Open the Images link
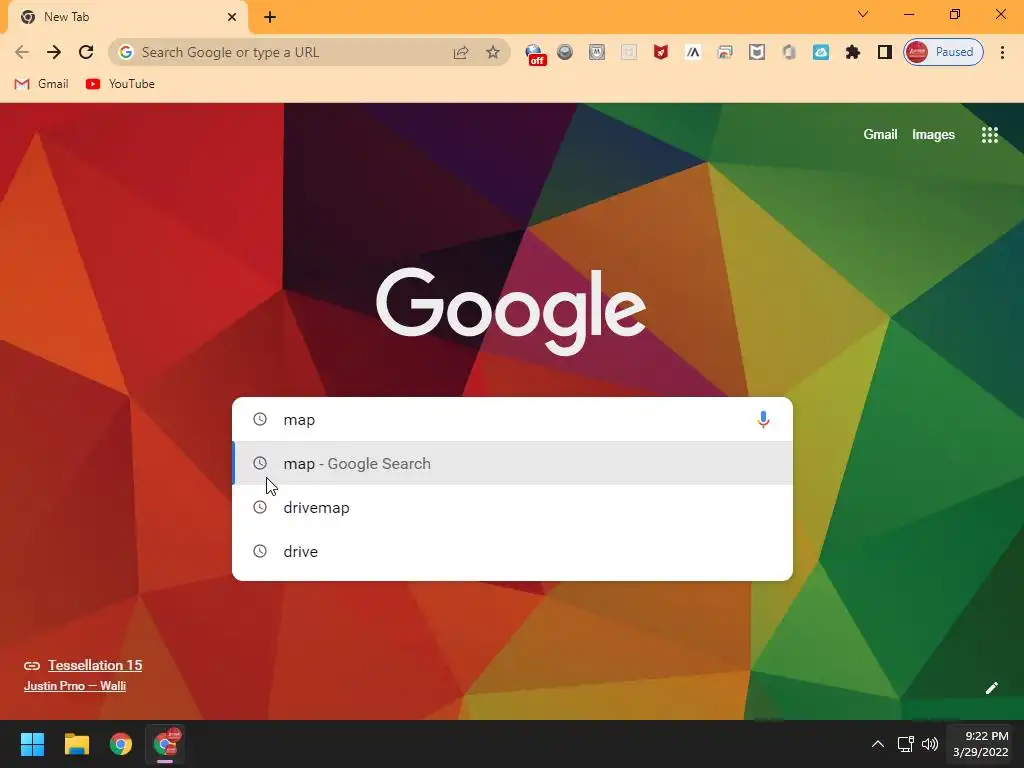This screenshot has height=768, width=1024. tap(933, 135)
